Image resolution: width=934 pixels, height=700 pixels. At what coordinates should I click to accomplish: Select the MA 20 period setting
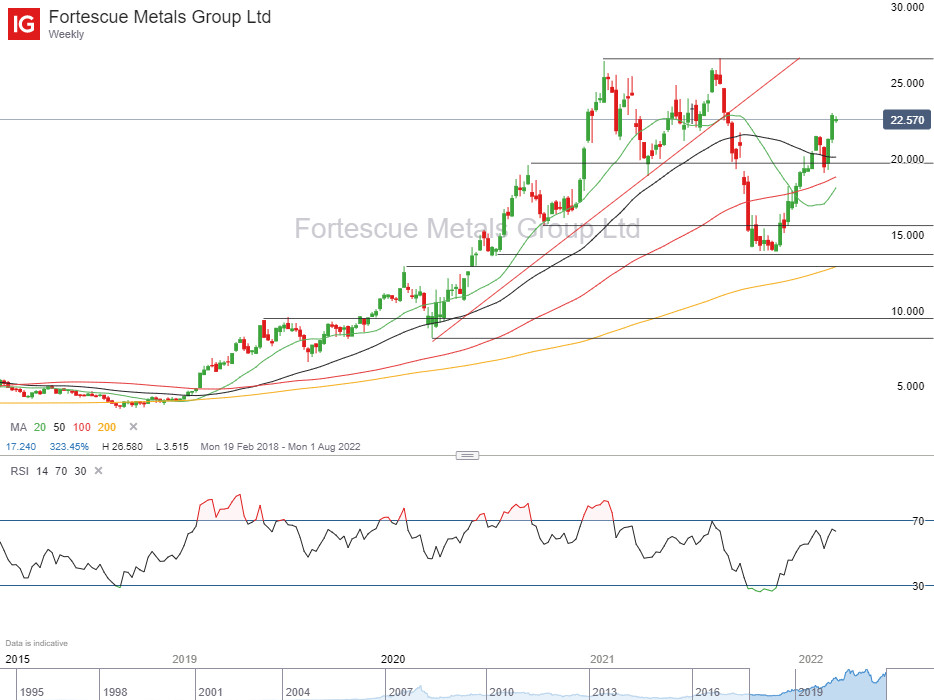click(40, 427)
